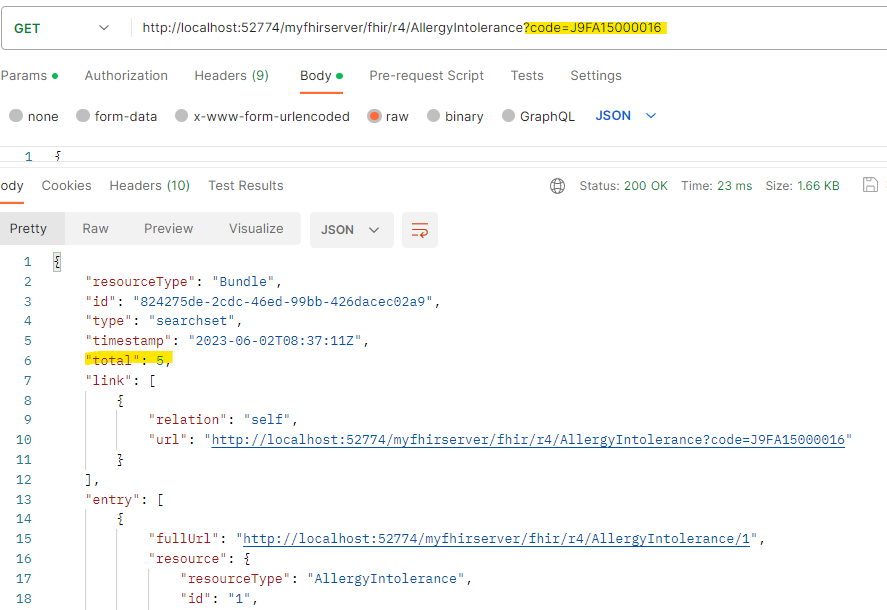This screenshot has width=887, height=610.
Task: Save the response using the save icon
Action: coord(870,184)
